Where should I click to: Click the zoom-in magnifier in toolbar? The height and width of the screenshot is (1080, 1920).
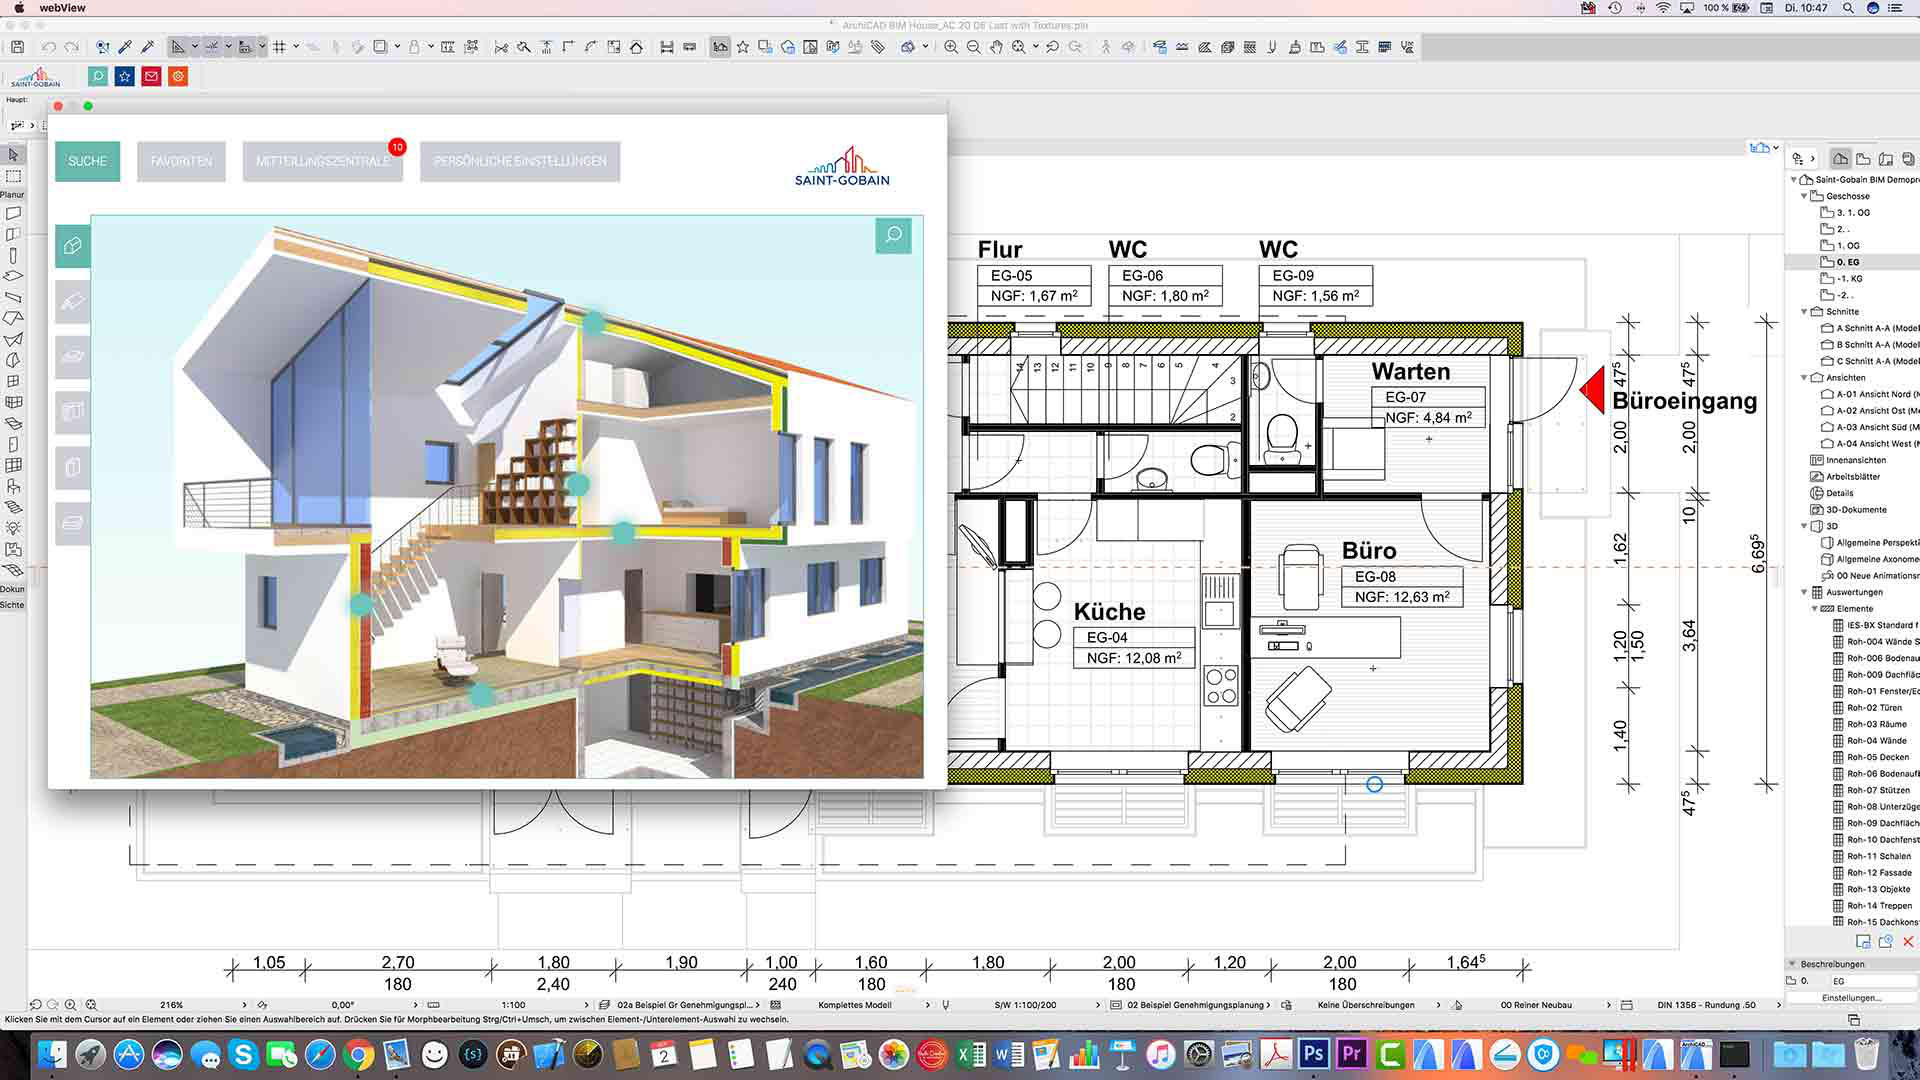pyautogui.click(x=951, y=47)
